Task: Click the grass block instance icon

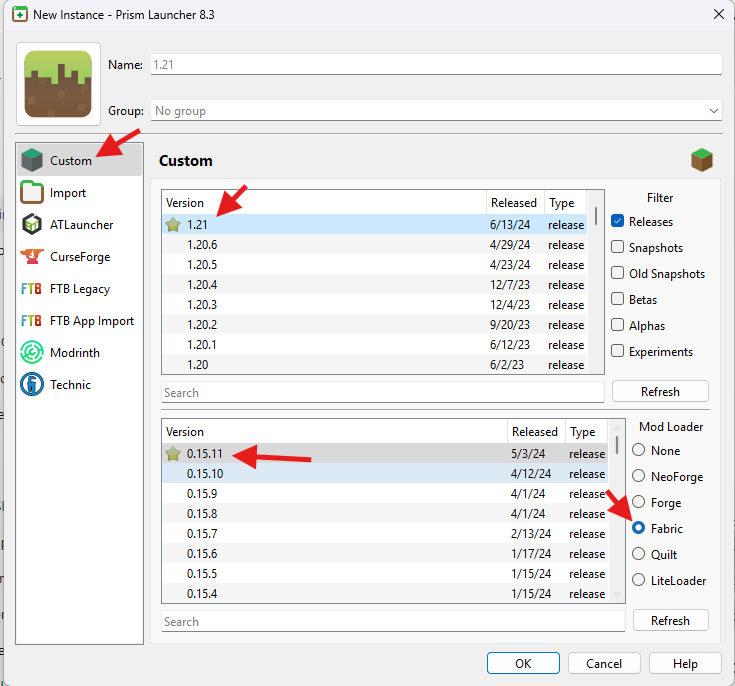Action: pos(58,84)
